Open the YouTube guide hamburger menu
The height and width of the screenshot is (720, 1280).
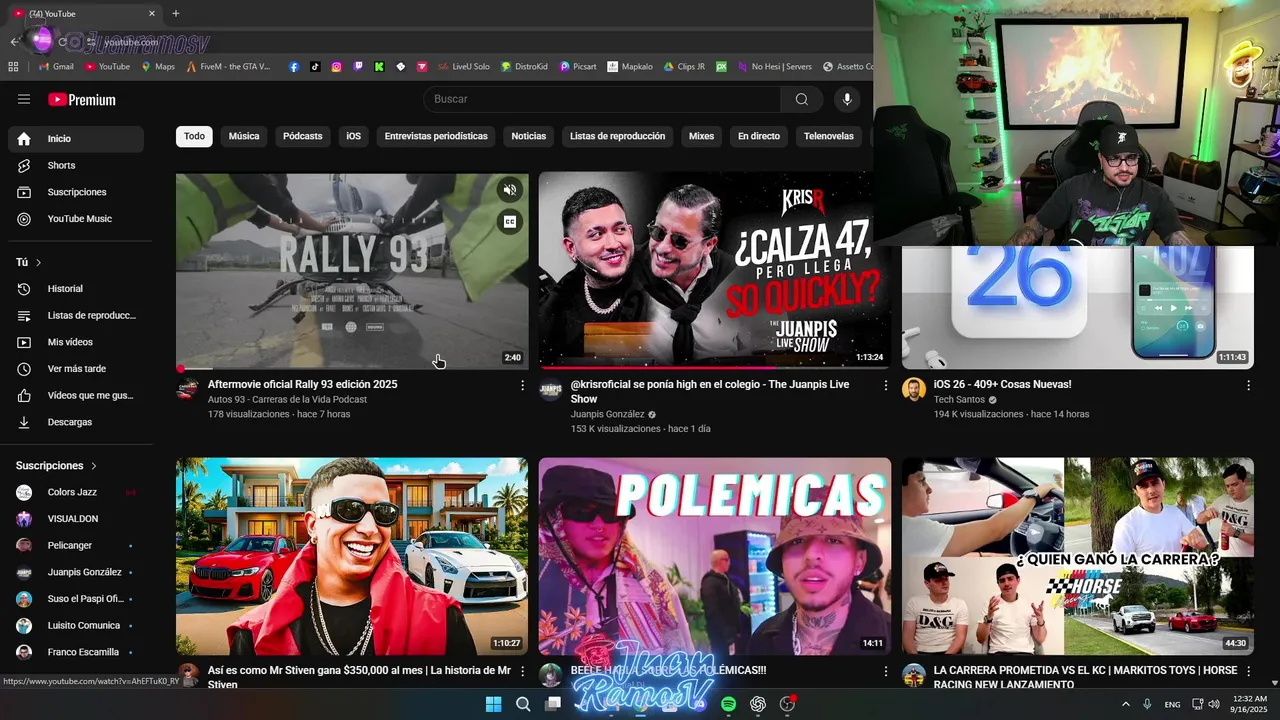(x=24, y=99)
